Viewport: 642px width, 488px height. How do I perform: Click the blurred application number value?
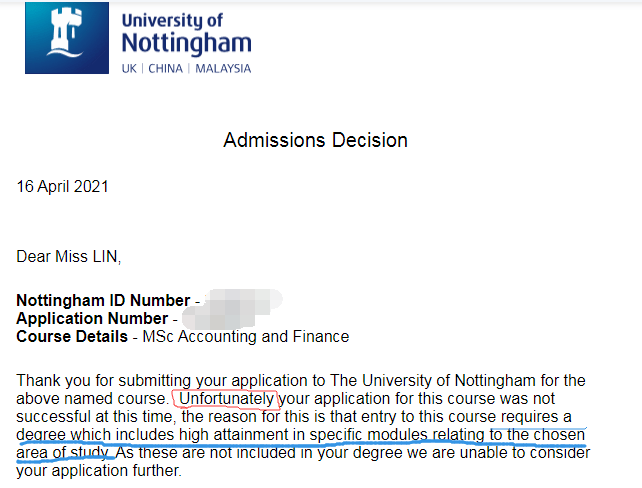pos(219,319)
